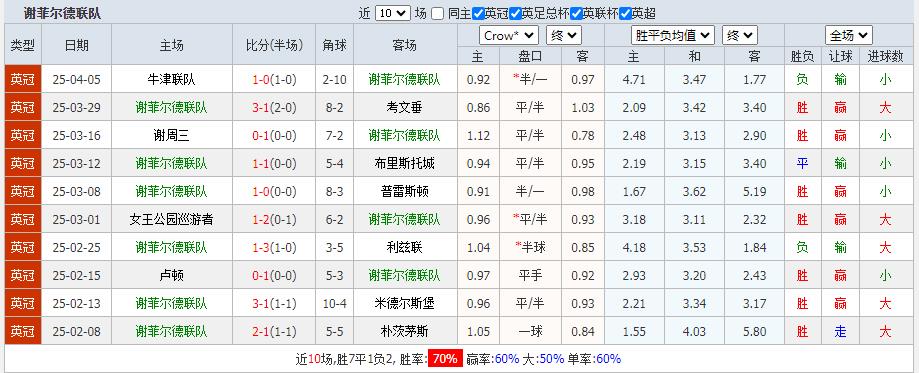Click handicap *半/一 in 牛津联队 row
Image resolution: width=919 pixels, height=373 pixels.
coord(530,80)
